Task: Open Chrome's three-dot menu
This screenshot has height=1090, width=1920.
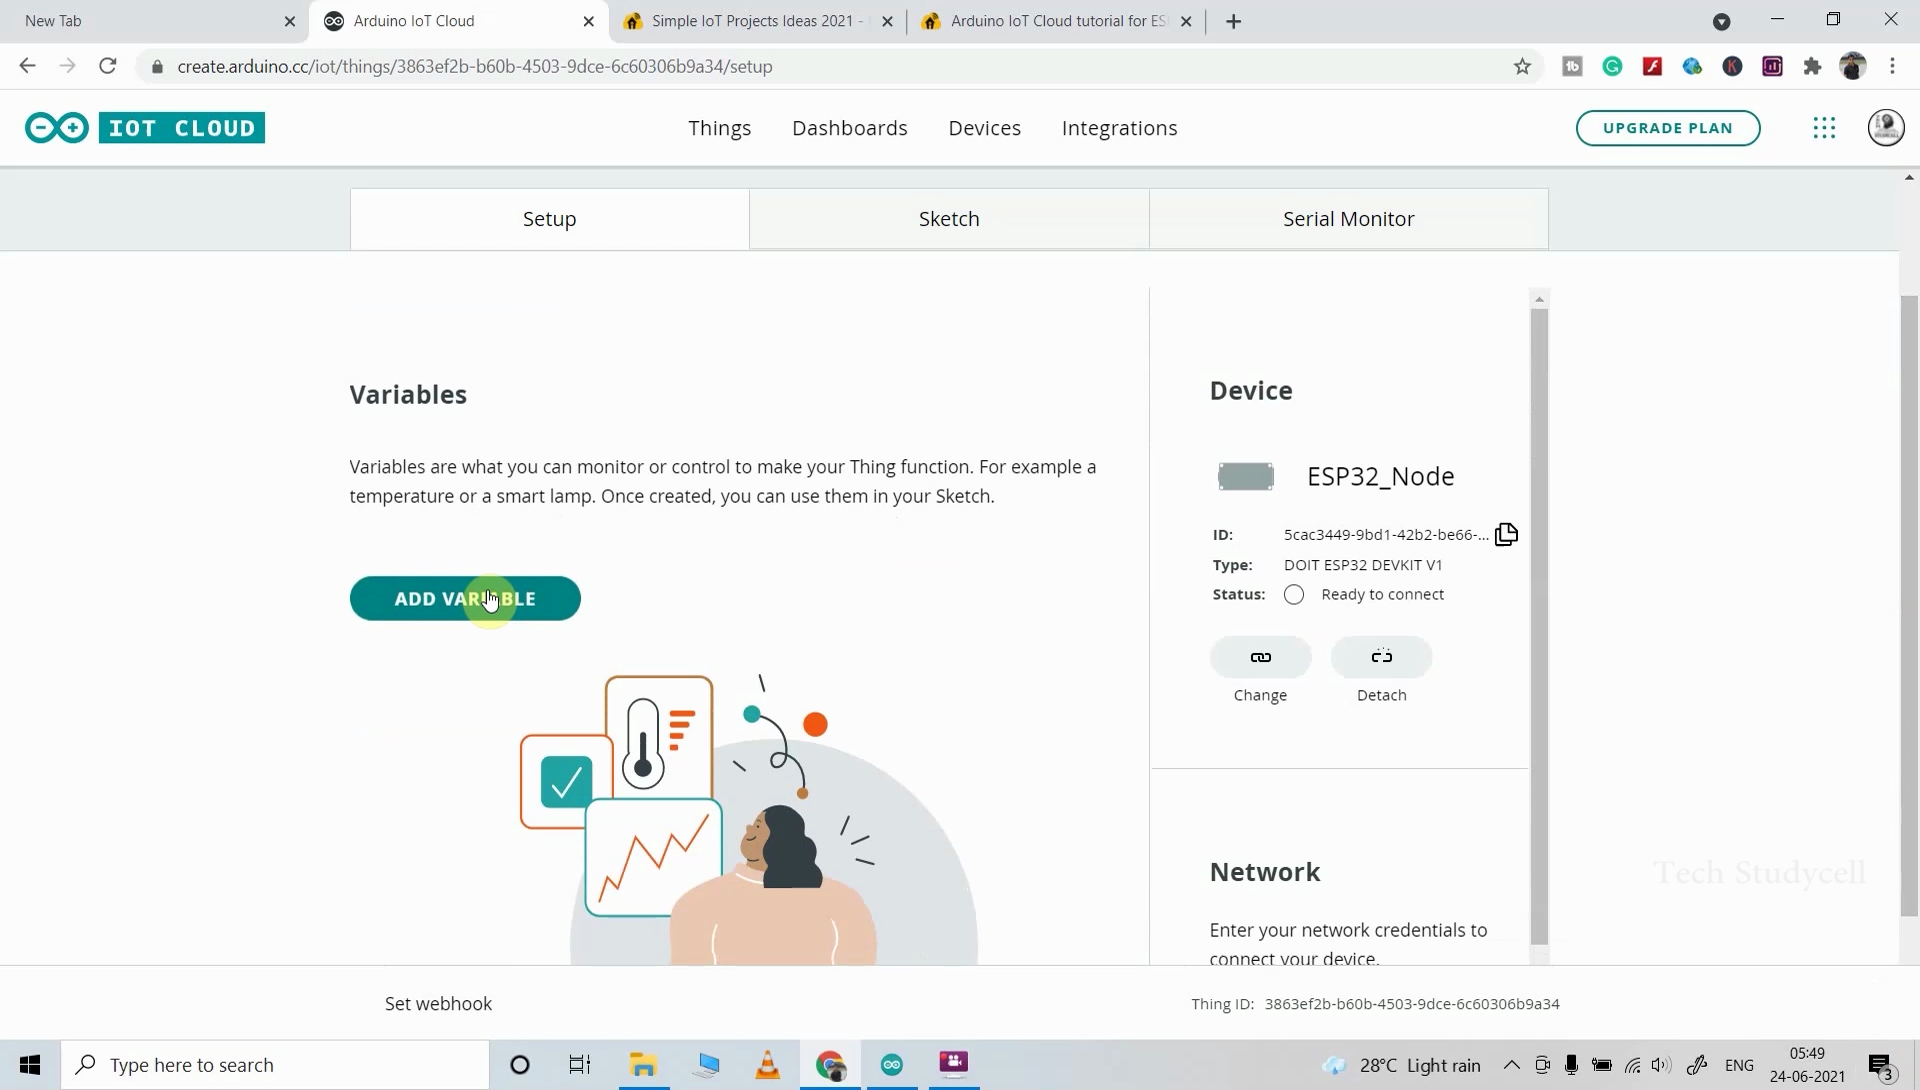Action: (x=1892, y=67)
